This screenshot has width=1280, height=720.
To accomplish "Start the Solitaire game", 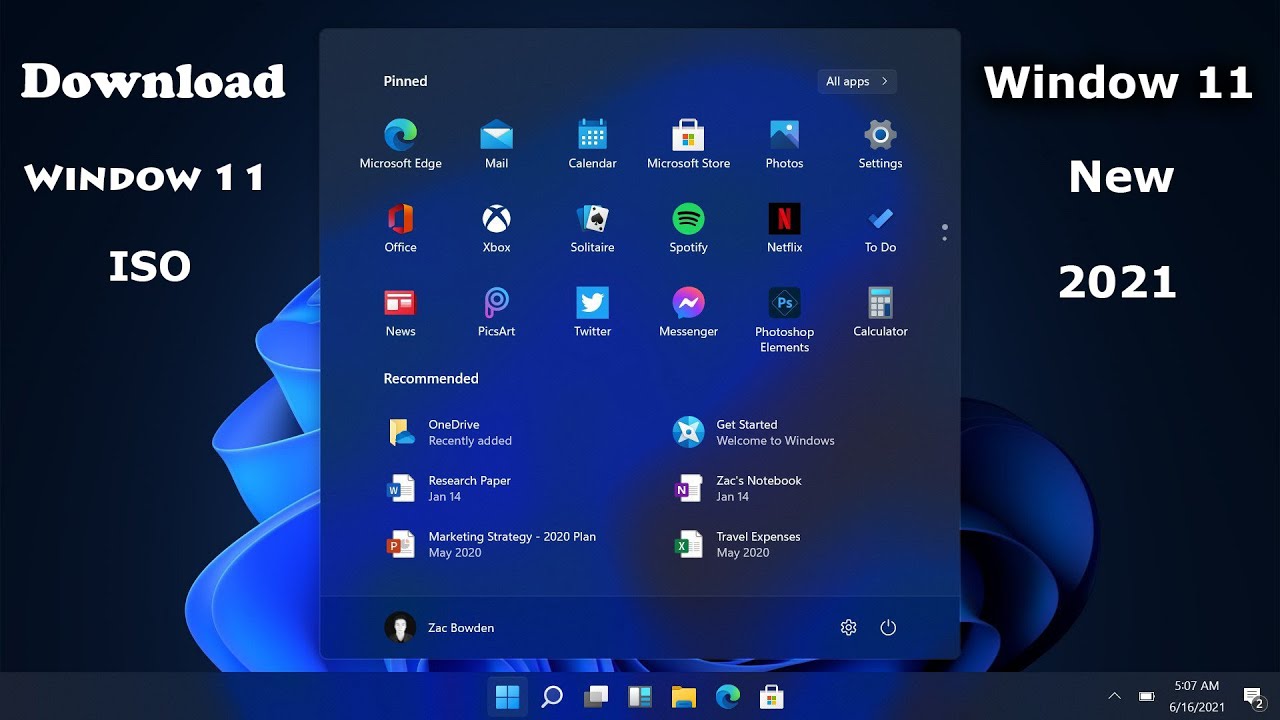I will 592,228.
